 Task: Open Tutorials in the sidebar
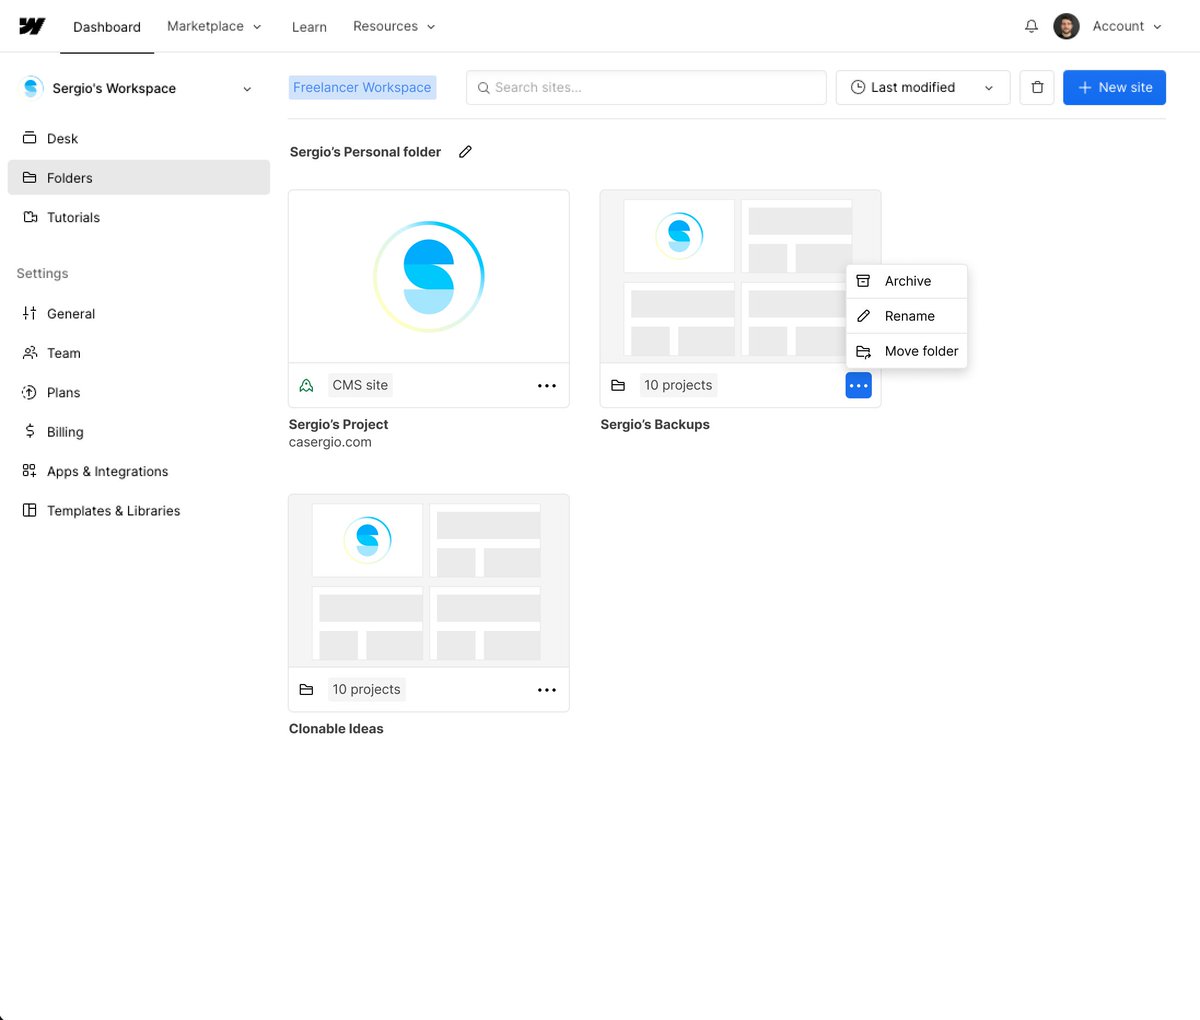pos(139,217)
